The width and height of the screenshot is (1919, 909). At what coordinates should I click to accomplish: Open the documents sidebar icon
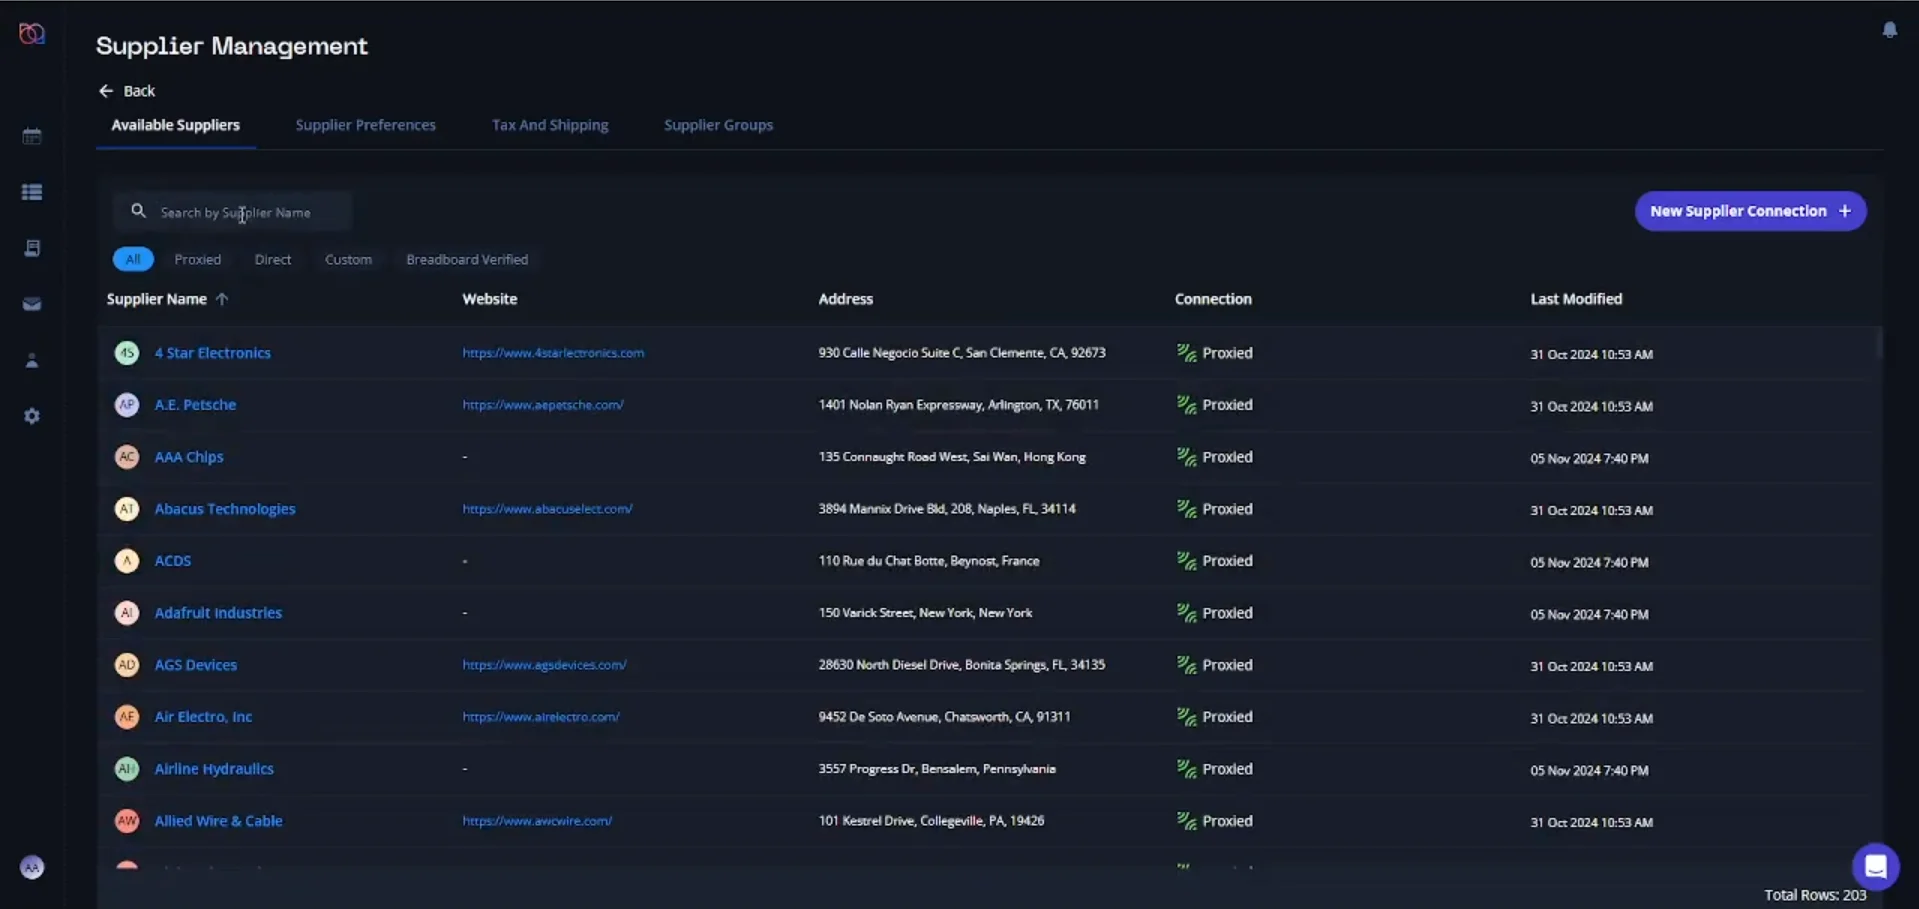point(32,248)
